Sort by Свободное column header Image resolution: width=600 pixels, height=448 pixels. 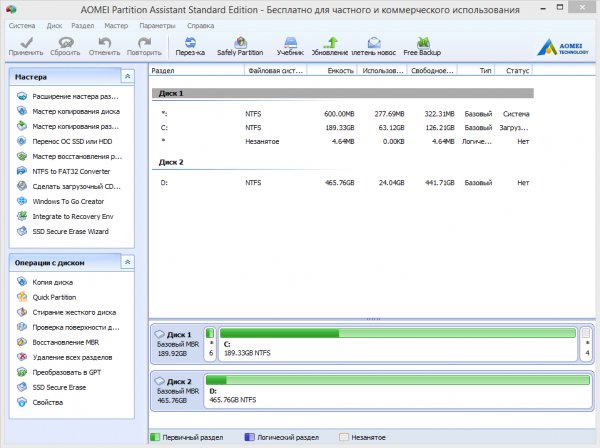coord(432,70)
